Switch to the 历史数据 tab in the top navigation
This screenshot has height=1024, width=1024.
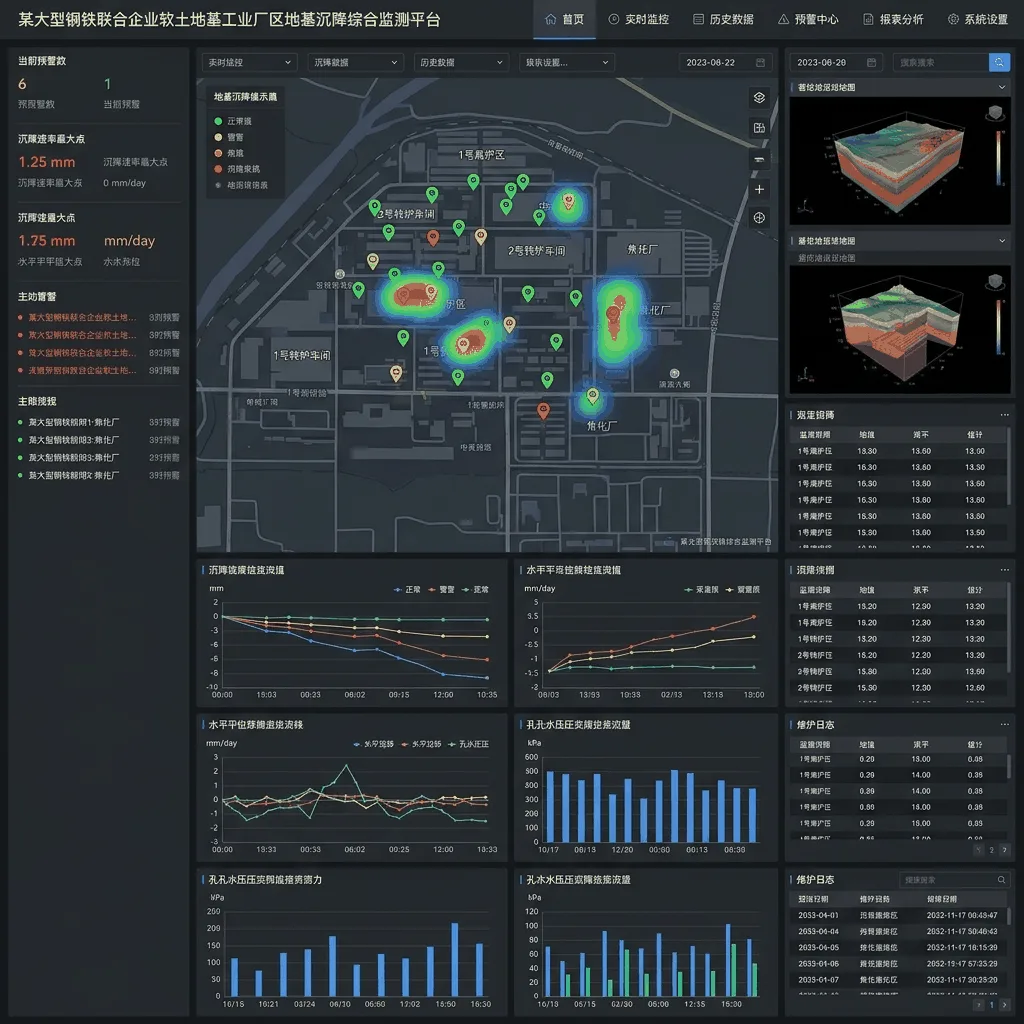click(723, 20)
